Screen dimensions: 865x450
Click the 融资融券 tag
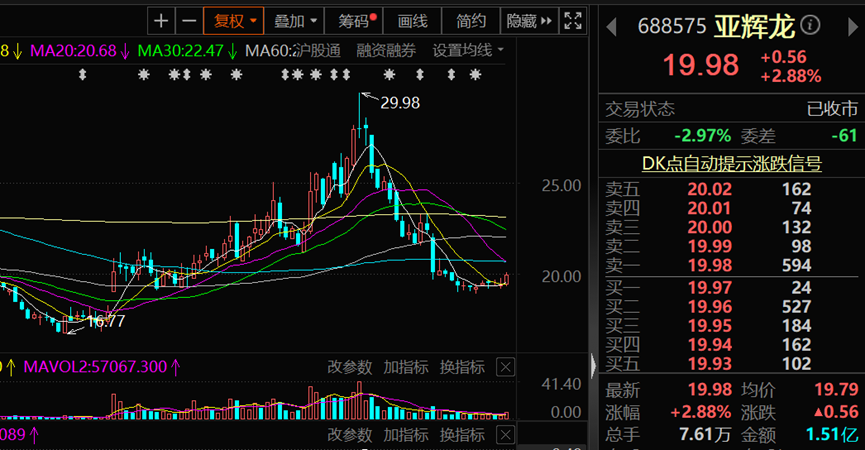coord(386,51)
